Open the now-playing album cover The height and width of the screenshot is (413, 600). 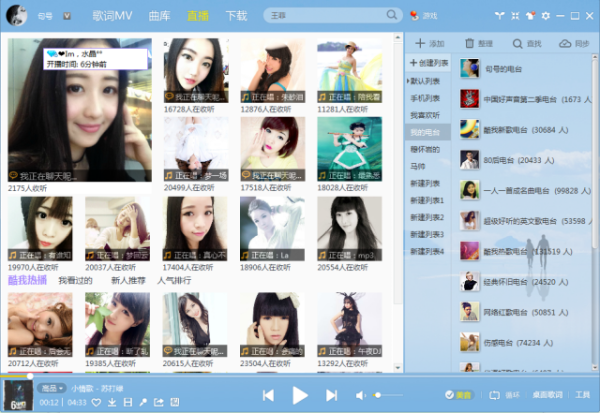click(x=18, y=395)
